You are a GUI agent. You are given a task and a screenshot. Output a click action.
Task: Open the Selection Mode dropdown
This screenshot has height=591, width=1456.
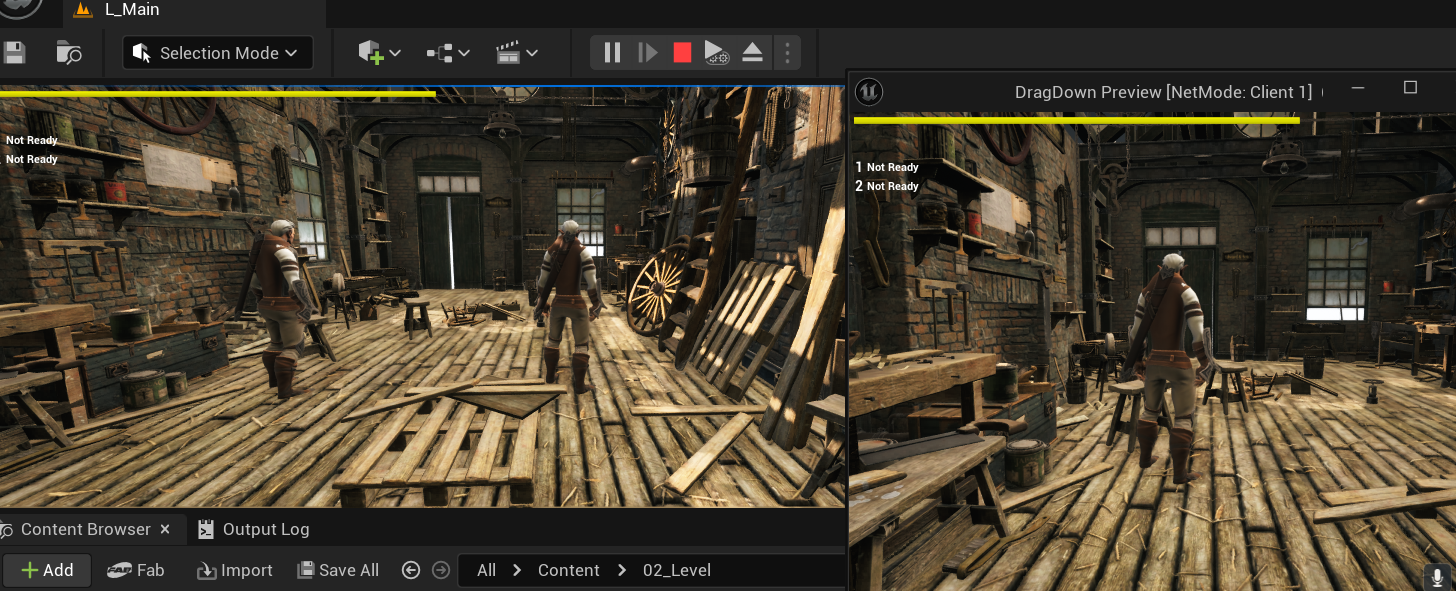(x=218, y=53)
